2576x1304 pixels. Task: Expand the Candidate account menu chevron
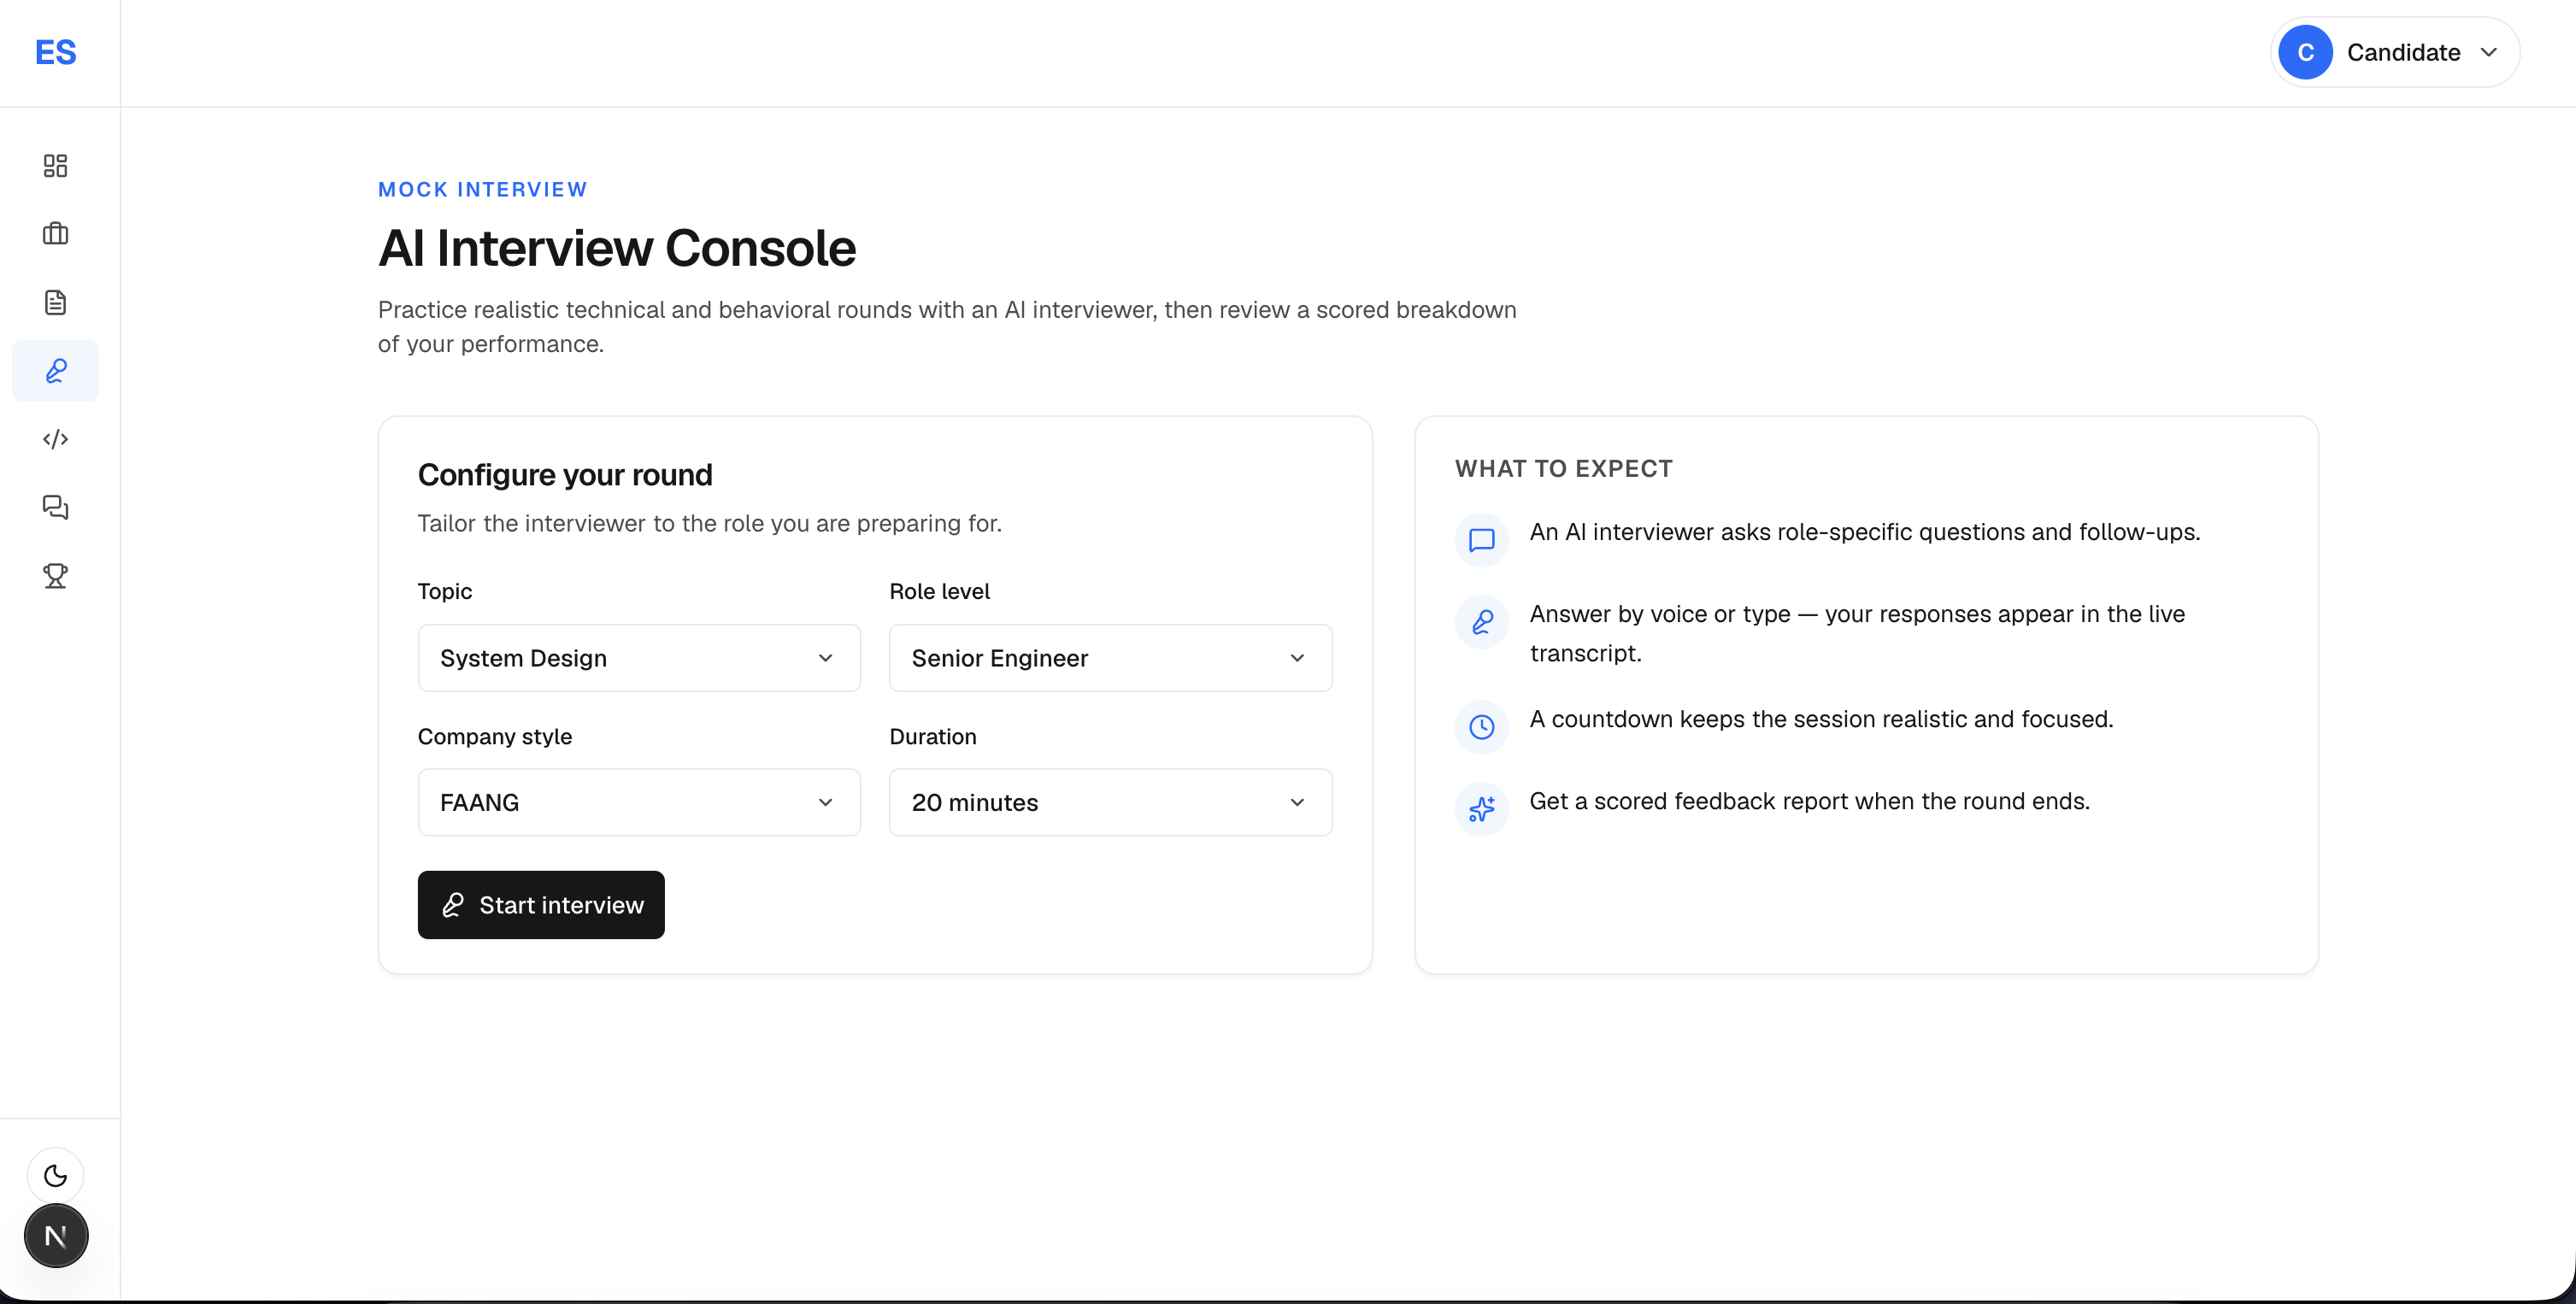pos(2490,52)
